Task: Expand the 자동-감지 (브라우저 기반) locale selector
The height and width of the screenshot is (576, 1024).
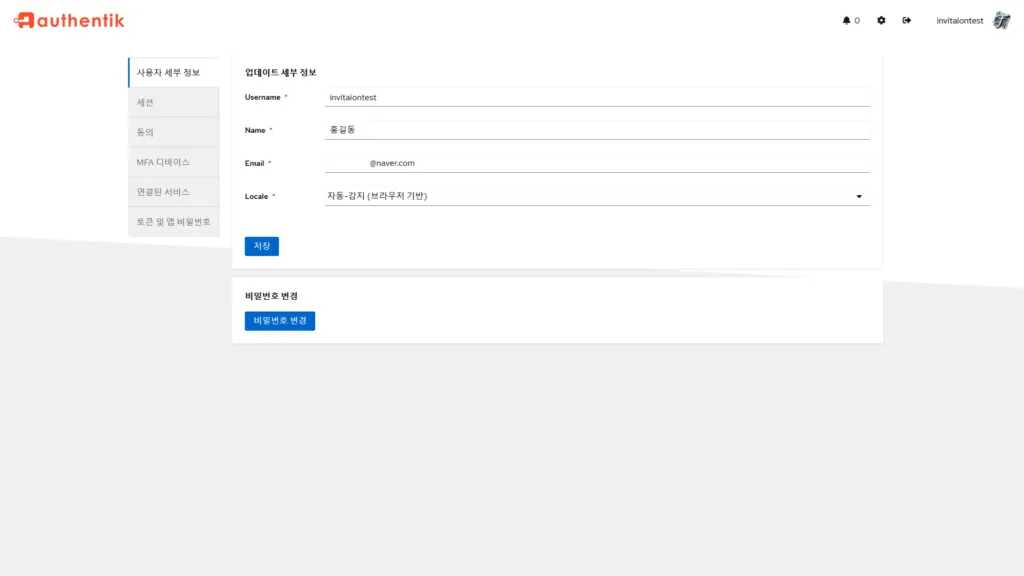Action: tap(597, 196)
